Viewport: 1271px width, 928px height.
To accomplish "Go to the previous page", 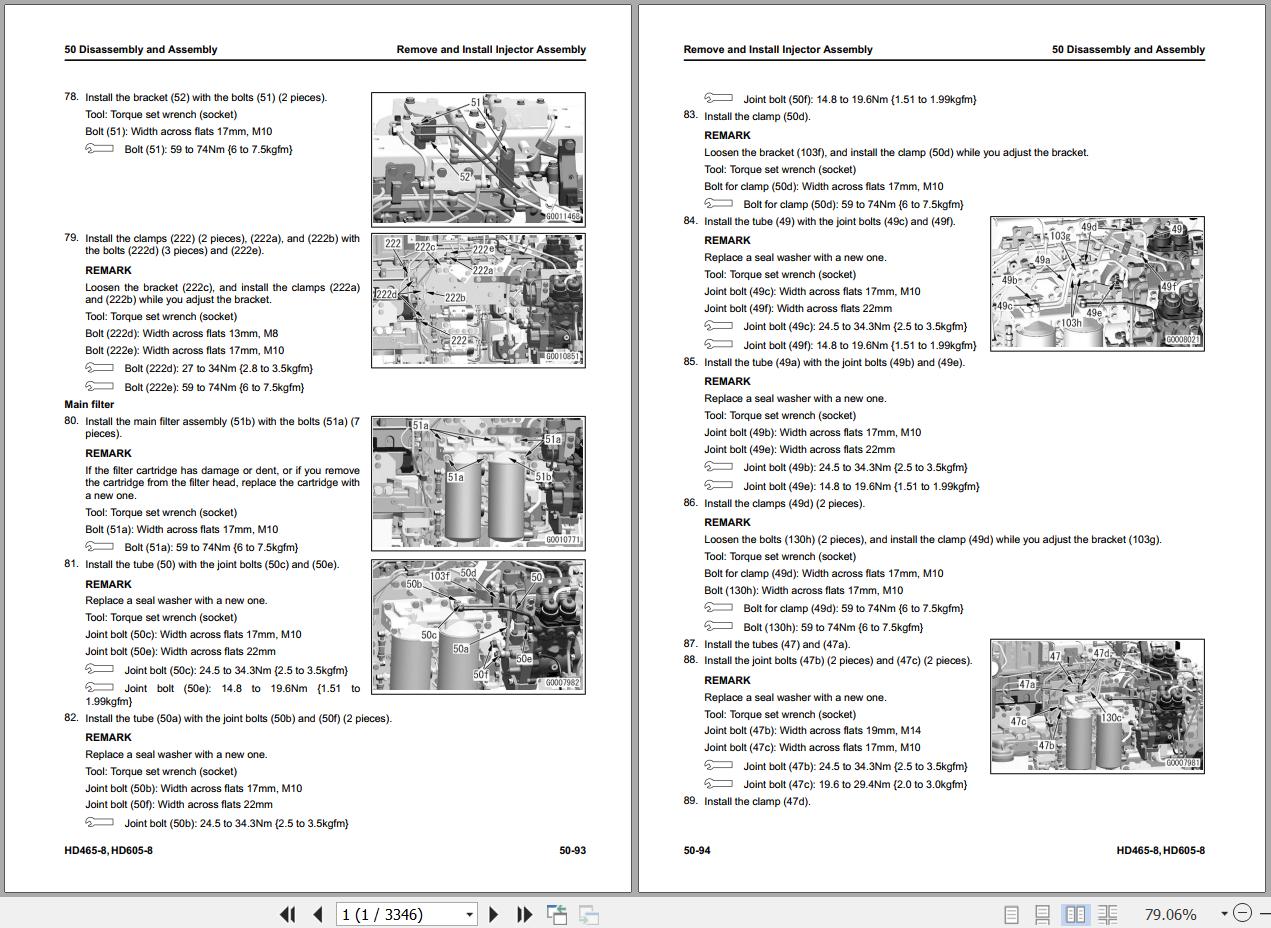I will coord(318,914).
